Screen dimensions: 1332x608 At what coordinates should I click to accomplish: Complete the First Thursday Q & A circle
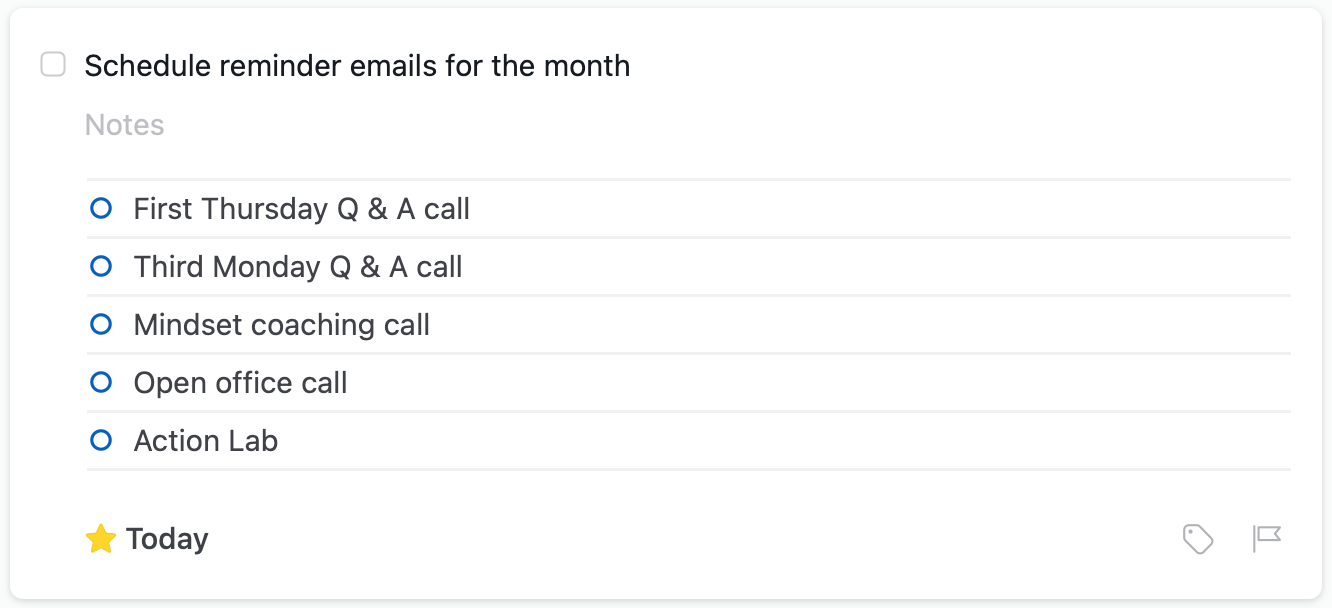tap(101, 209)
